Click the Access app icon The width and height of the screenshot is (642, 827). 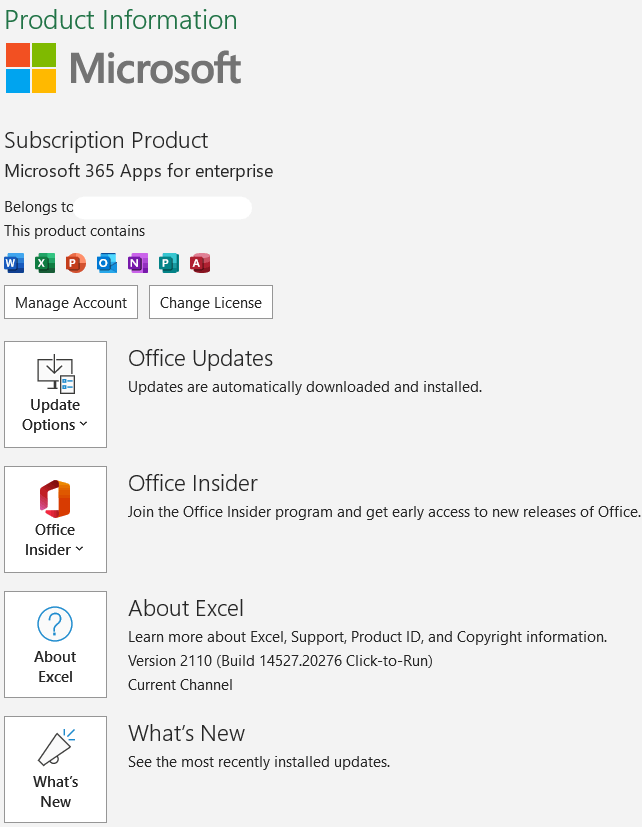click(x=200, y=263)
